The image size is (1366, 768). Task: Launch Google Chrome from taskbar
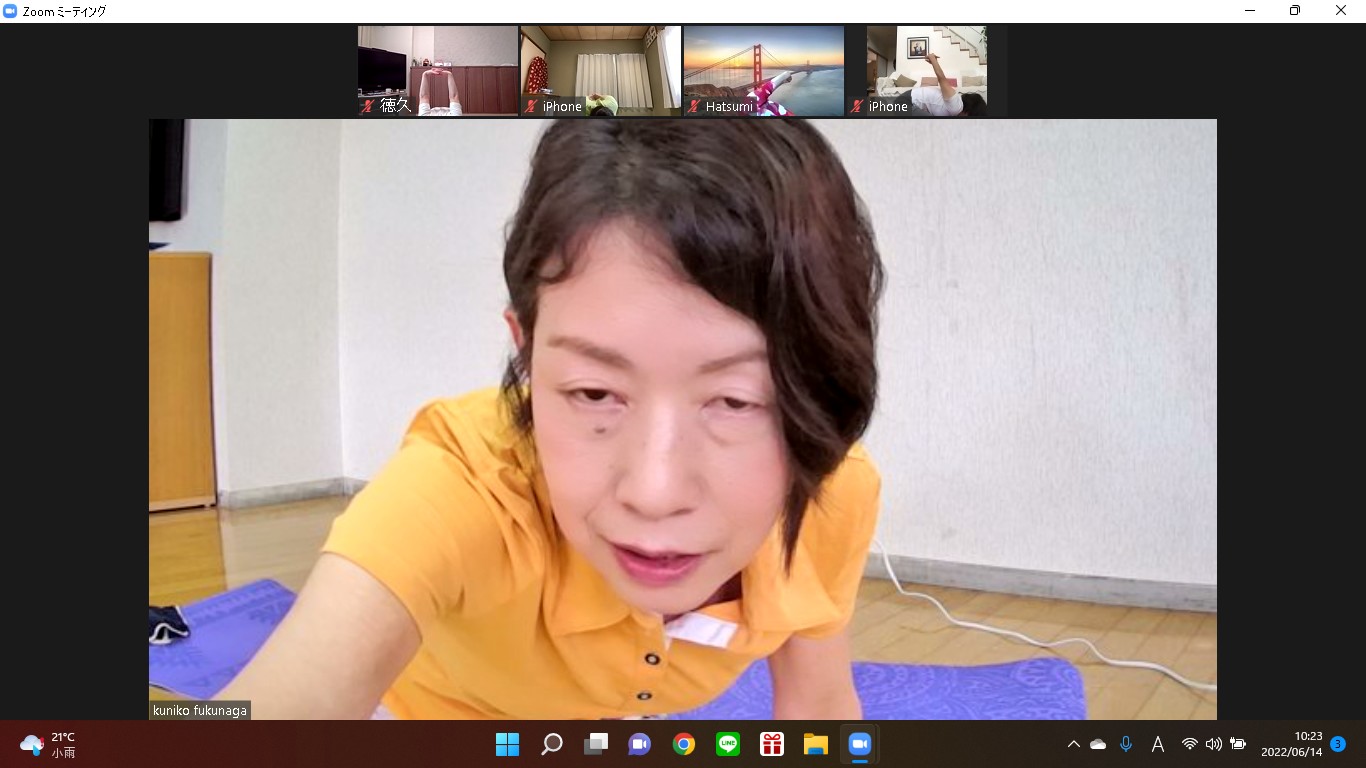(684, 744)
